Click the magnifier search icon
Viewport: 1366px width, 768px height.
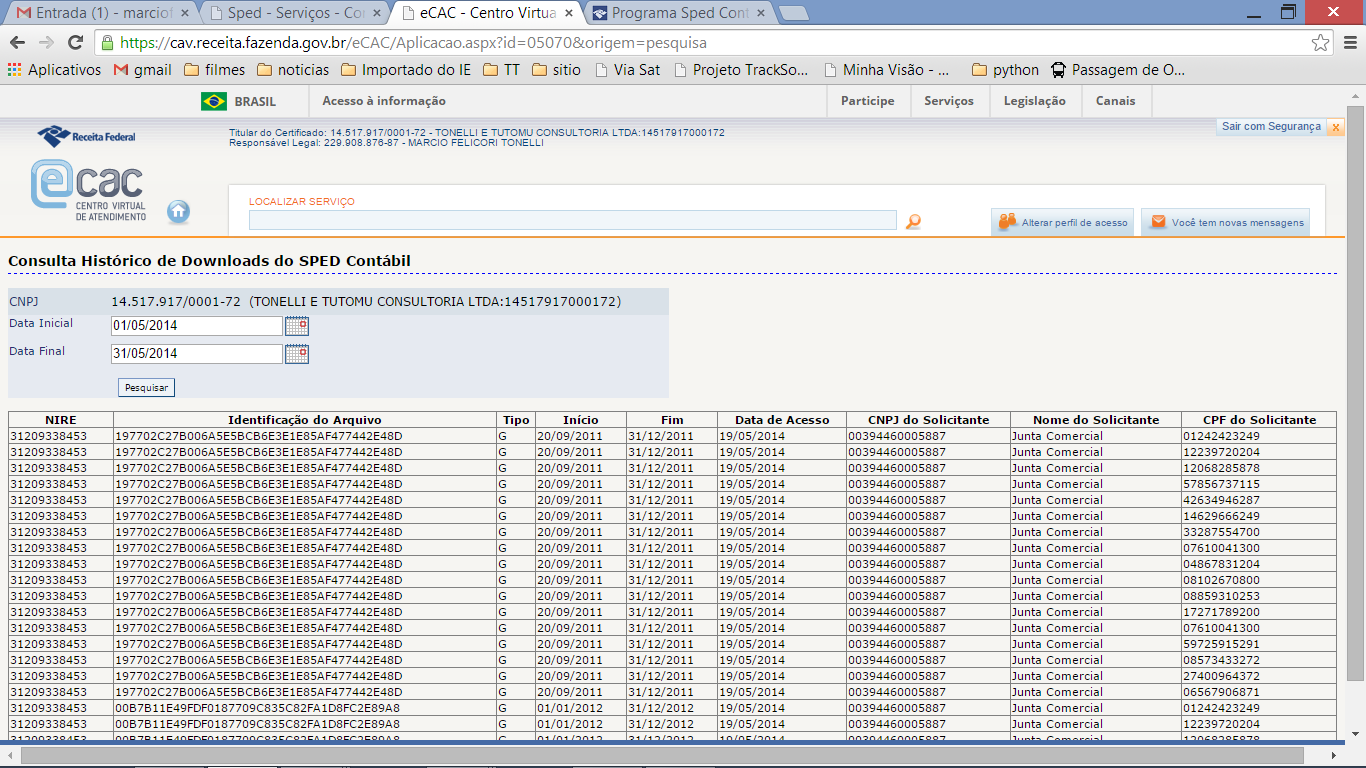pos(912,221)
